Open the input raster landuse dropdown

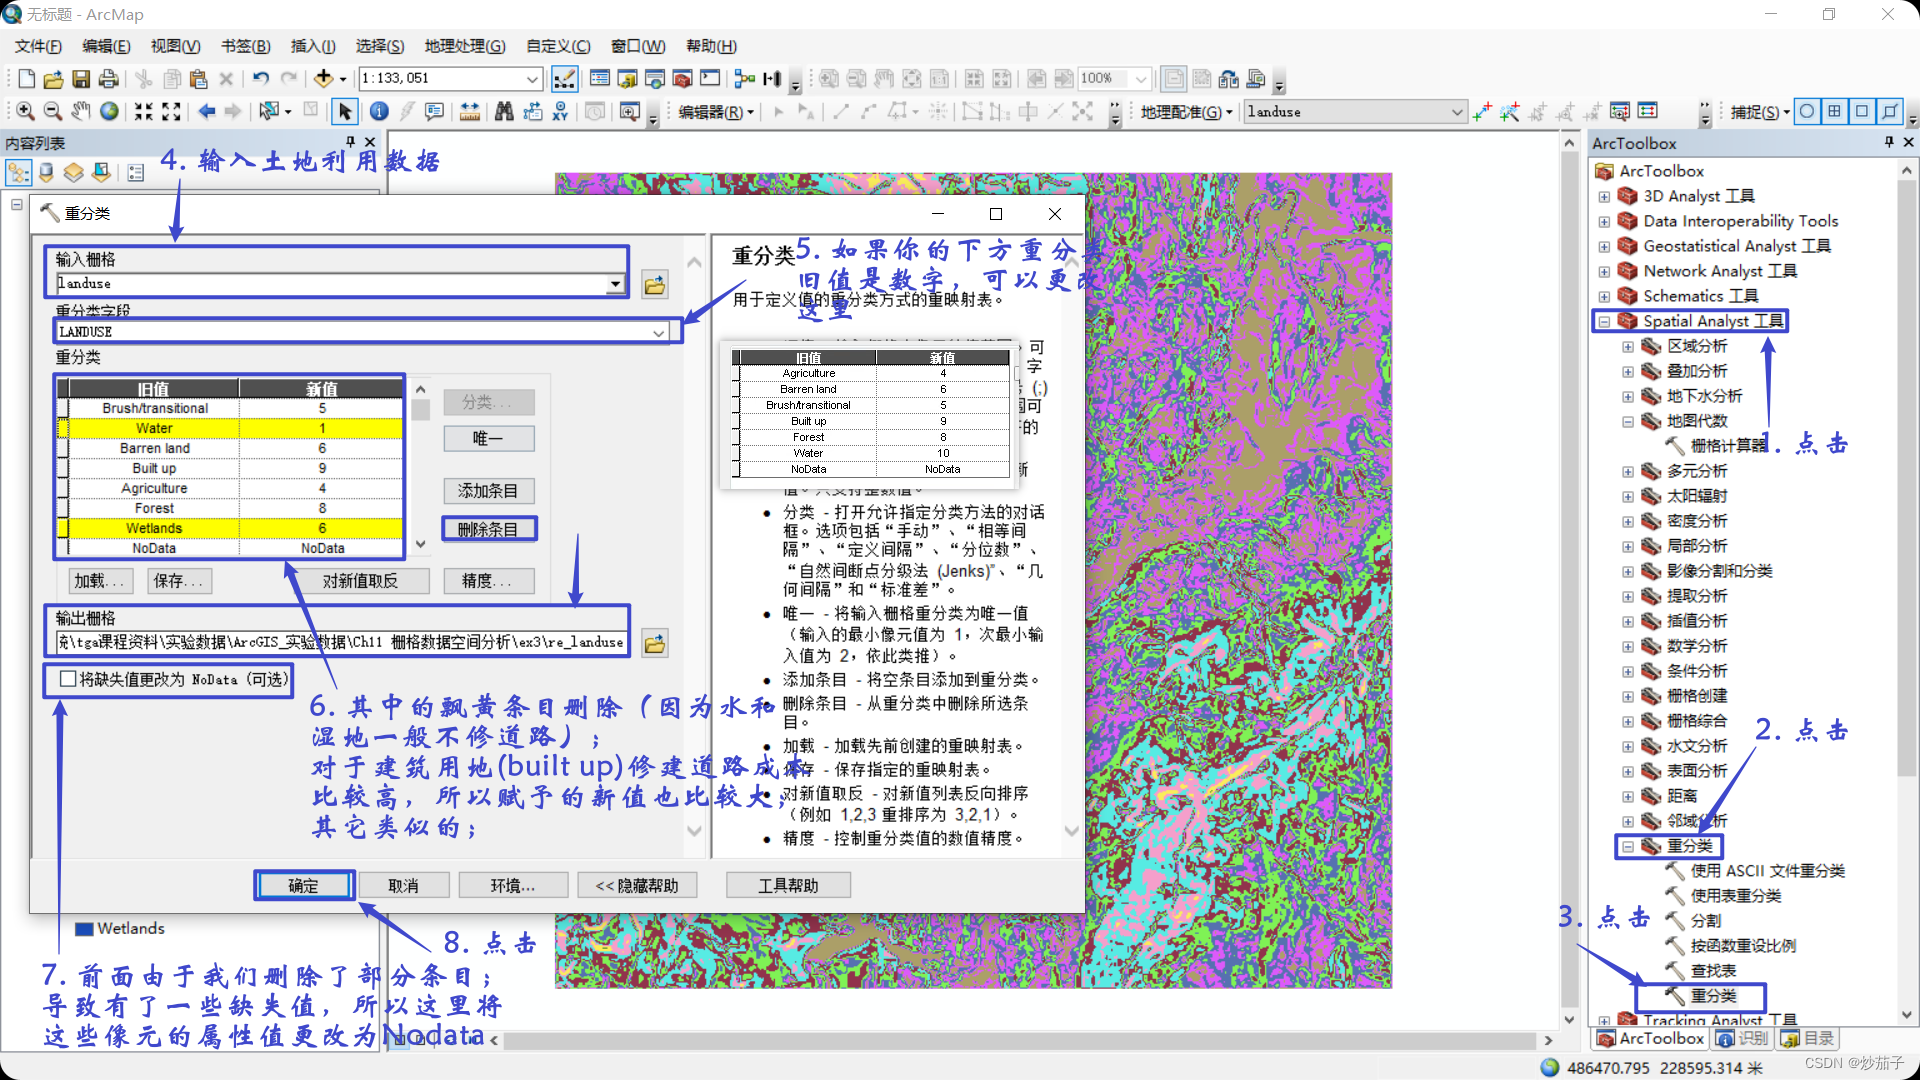616,284
